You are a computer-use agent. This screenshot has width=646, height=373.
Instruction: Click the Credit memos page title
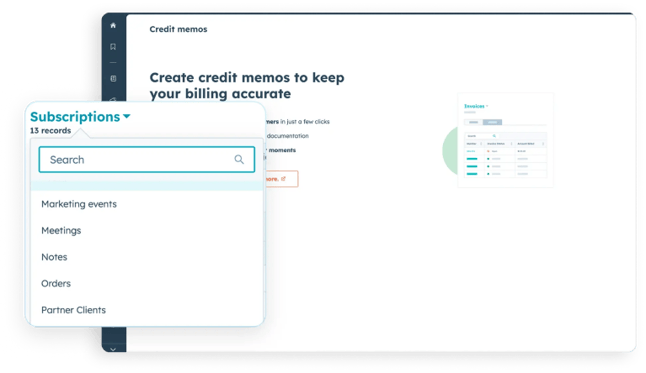pyautogui.click(x=178, y=29)
